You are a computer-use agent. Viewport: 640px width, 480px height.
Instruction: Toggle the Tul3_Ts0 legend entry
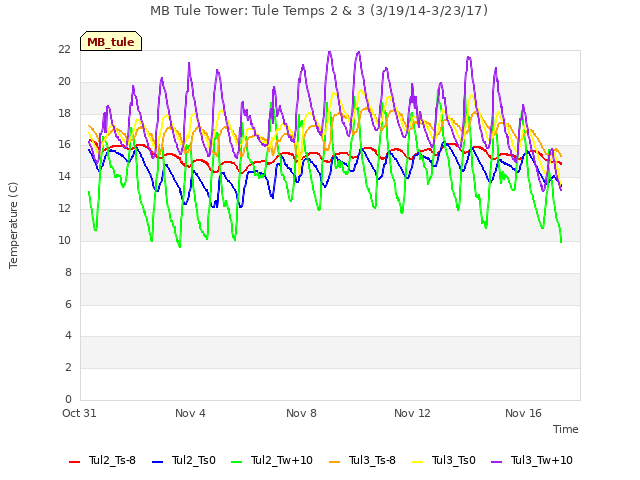click(444, 460)
